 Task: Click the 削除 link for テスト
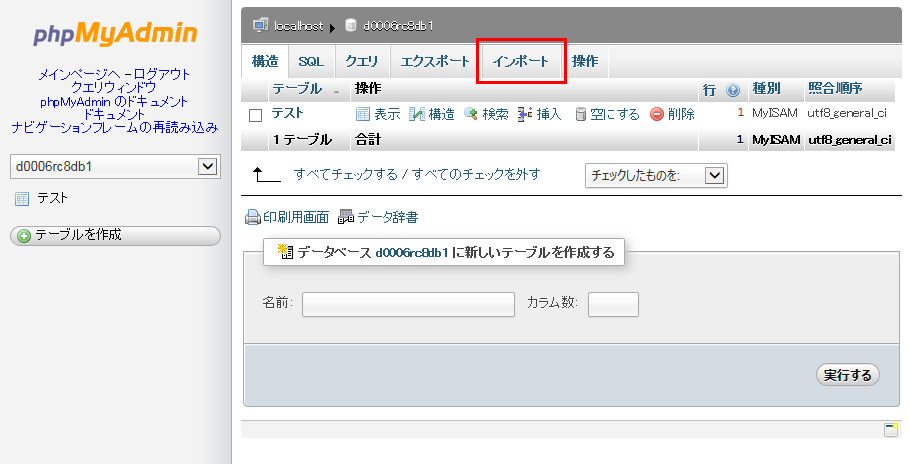681,114
